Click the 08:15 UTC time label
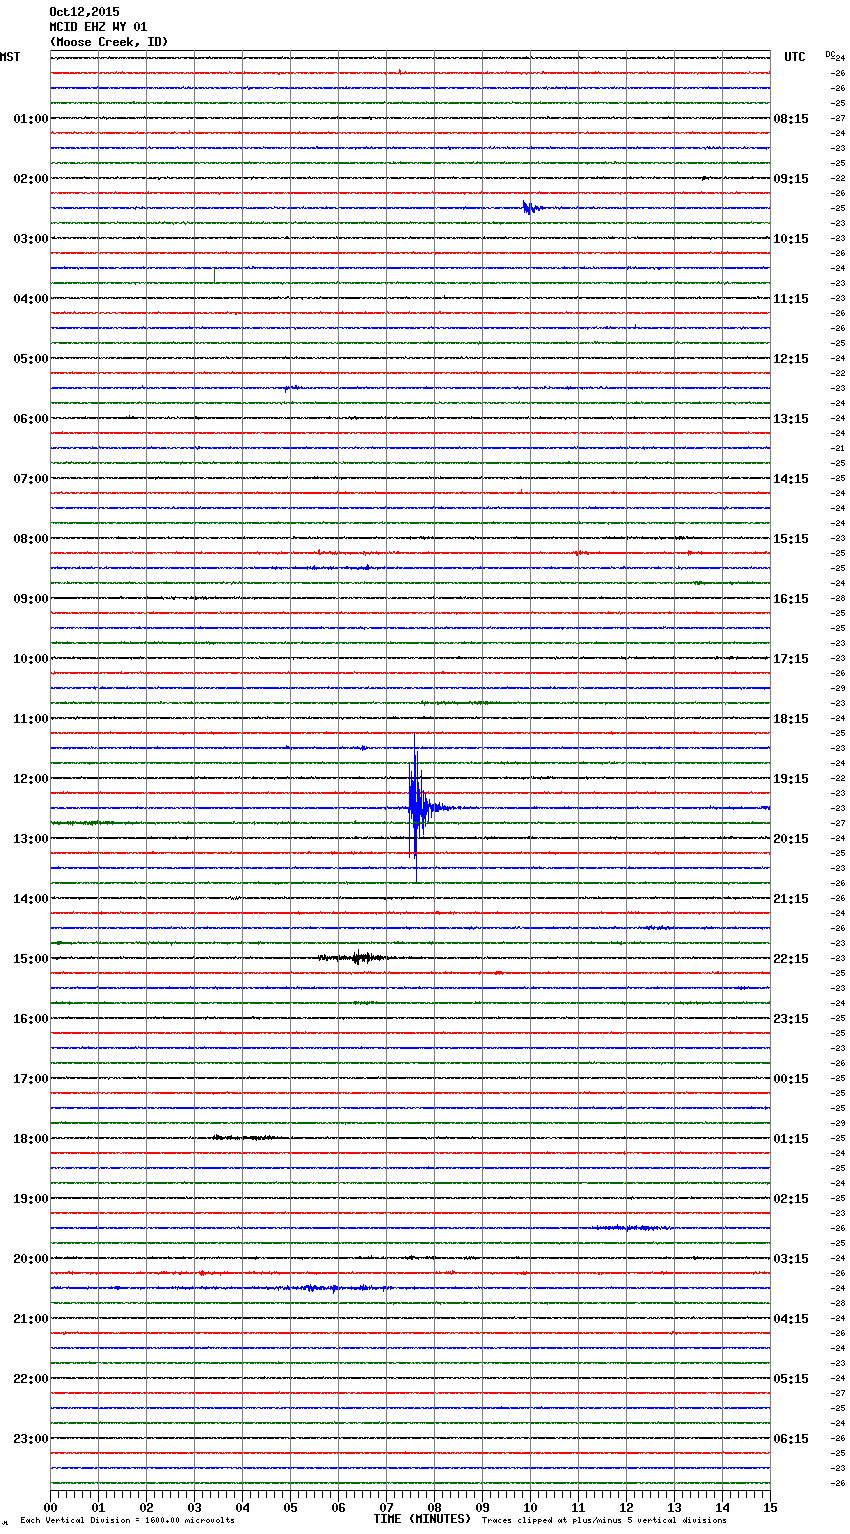The image size is (850, 1534). 791,118
